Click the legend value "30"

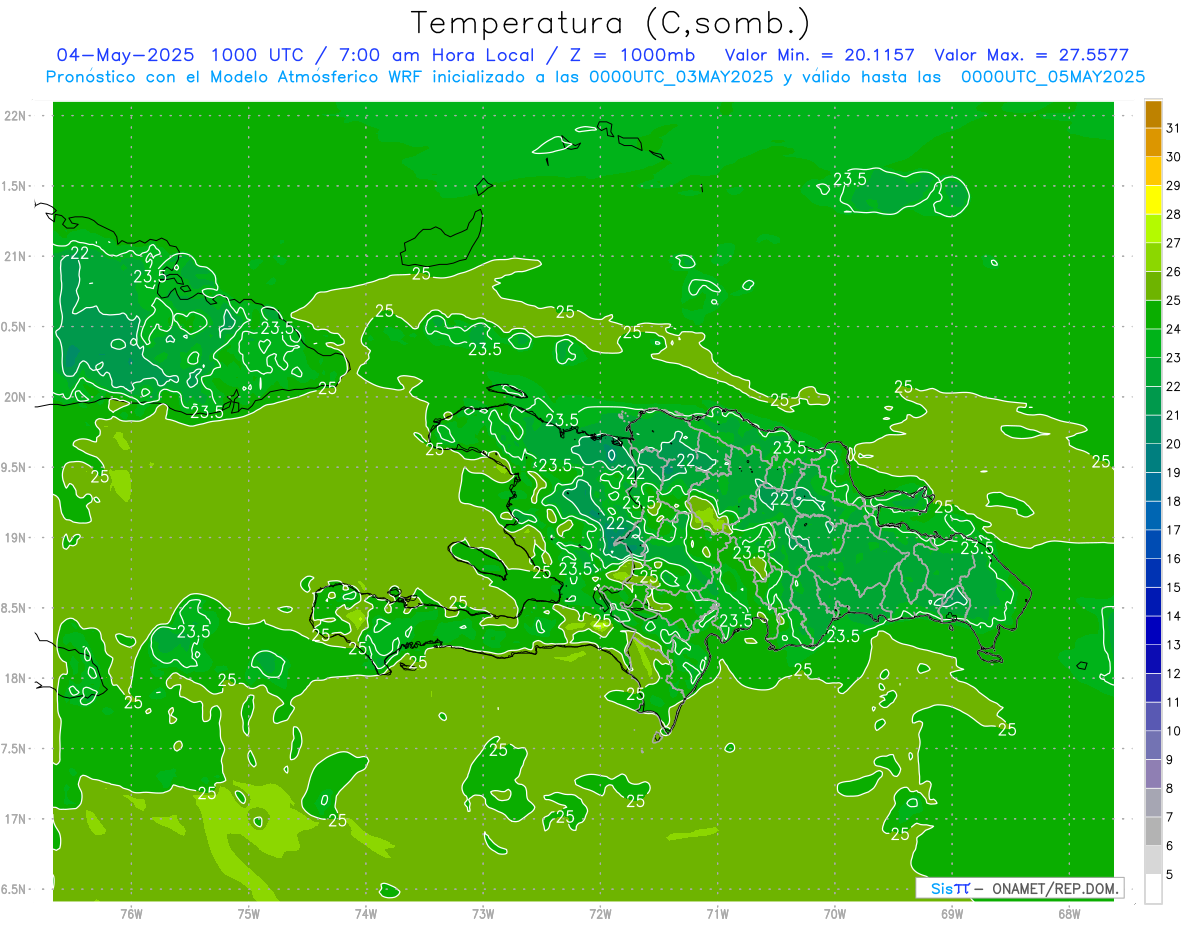pyautogui.click(x=1173, y=157)
